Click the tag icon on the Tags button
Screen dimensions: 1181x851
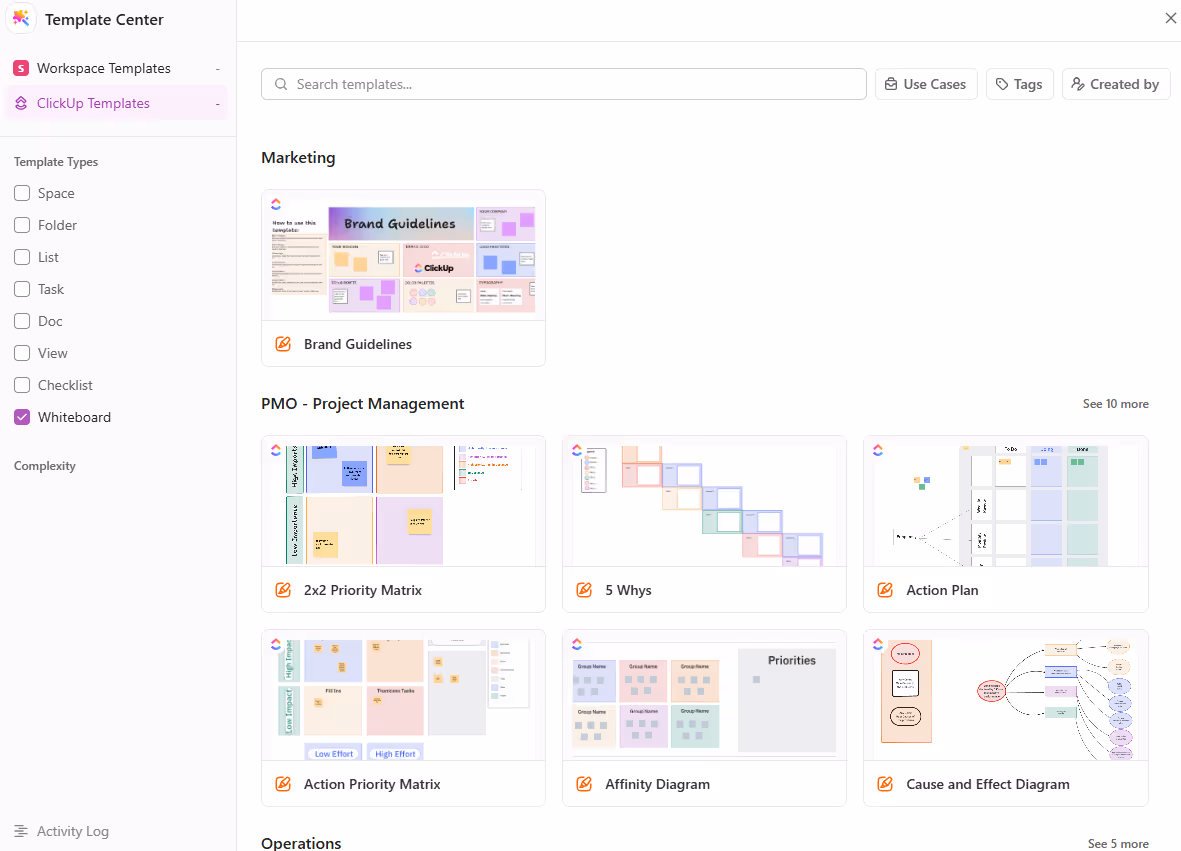[1003, 84]
